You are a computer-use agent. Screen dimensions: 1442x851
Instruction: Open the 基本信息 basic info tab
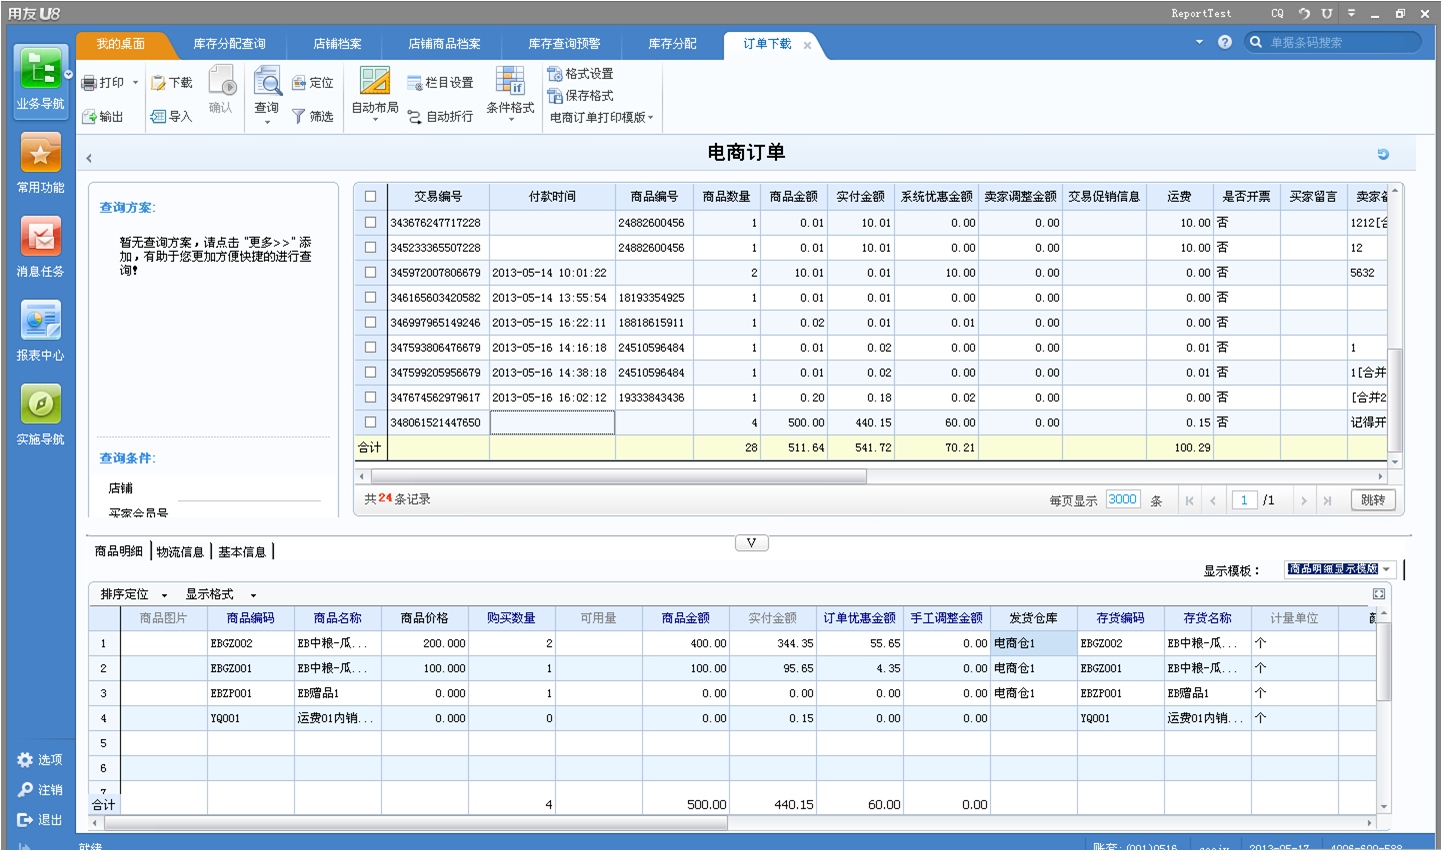(x=242, y=552)
